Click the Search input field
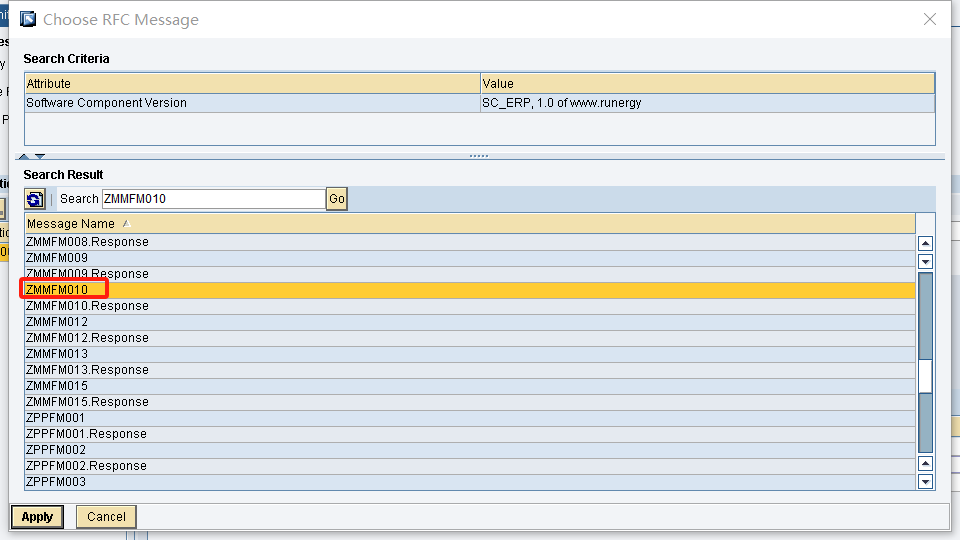Image resolution: width=960 pixels, height=540 pixels. pyautogui.click(x=212, y=199)
